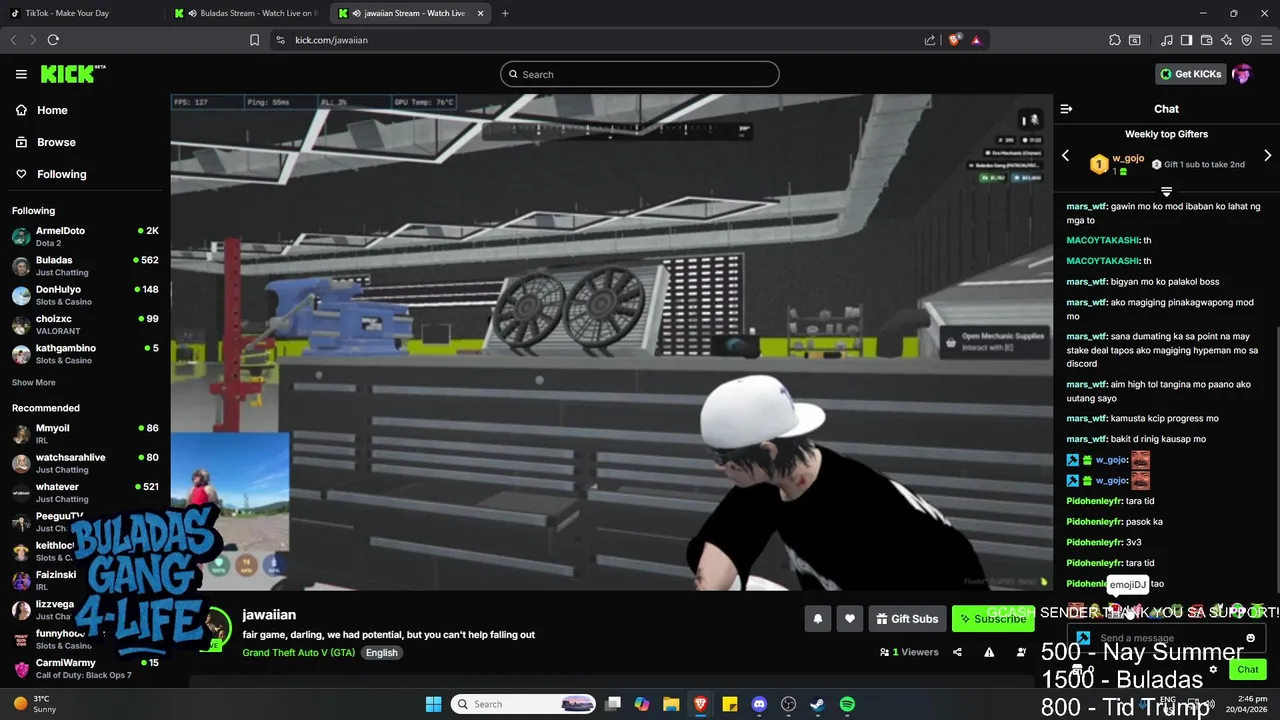Viewport: 1280px width, 720px height.
Task: Open Browse in sidebar
Action: pos(46,142)
